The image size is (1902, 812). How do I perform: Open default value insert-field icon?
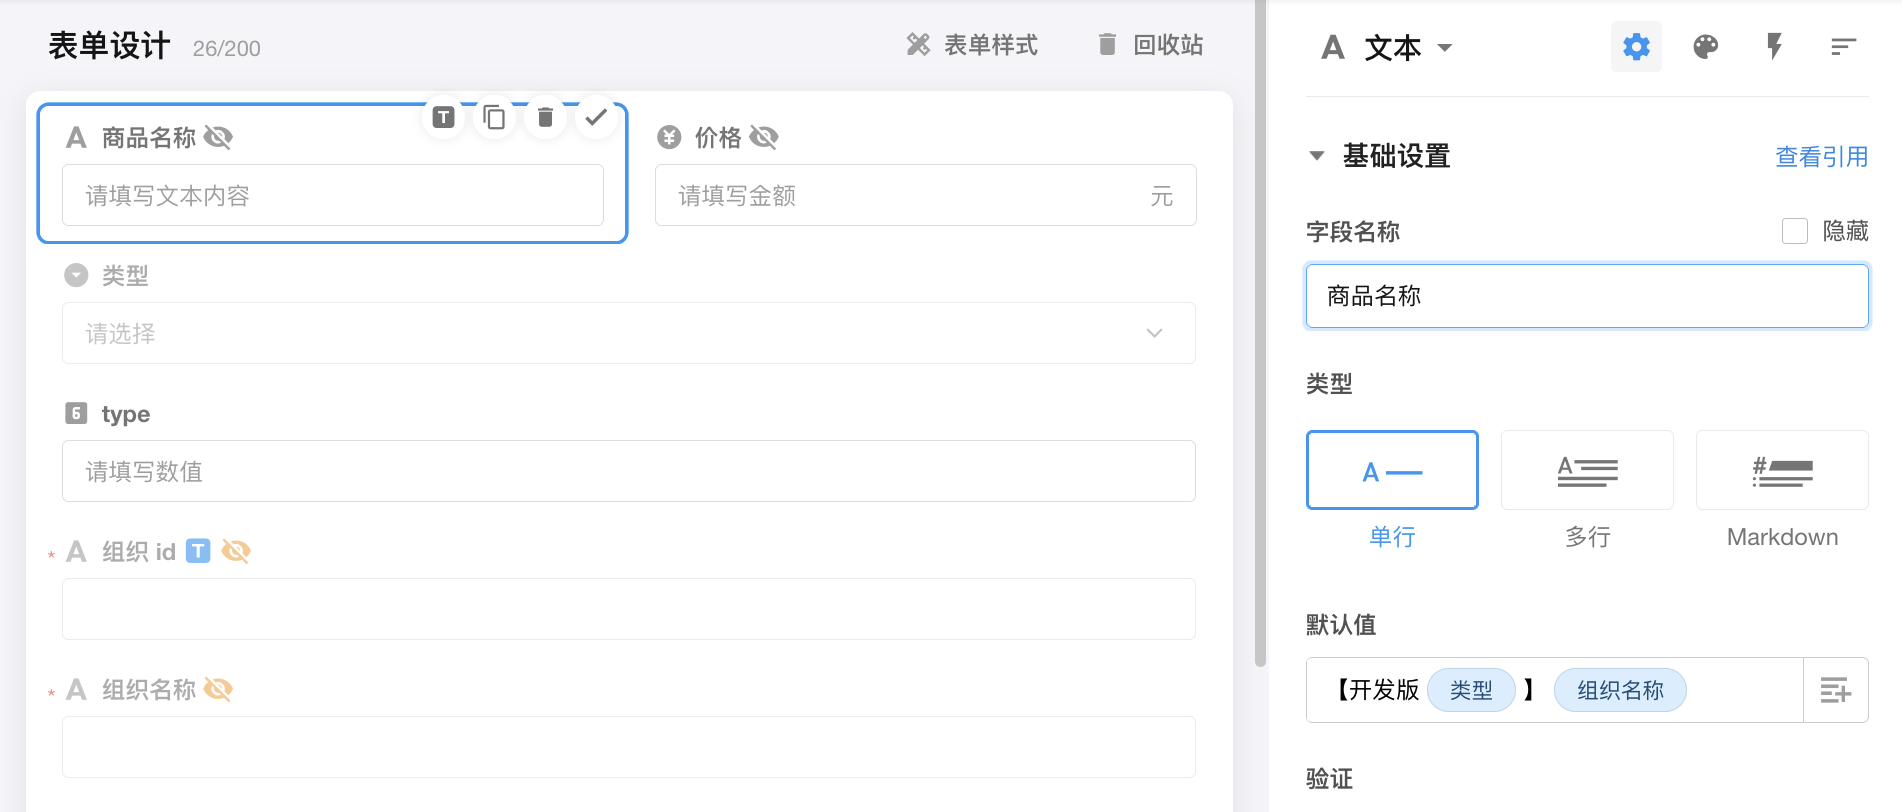(x=1835, y=690)
